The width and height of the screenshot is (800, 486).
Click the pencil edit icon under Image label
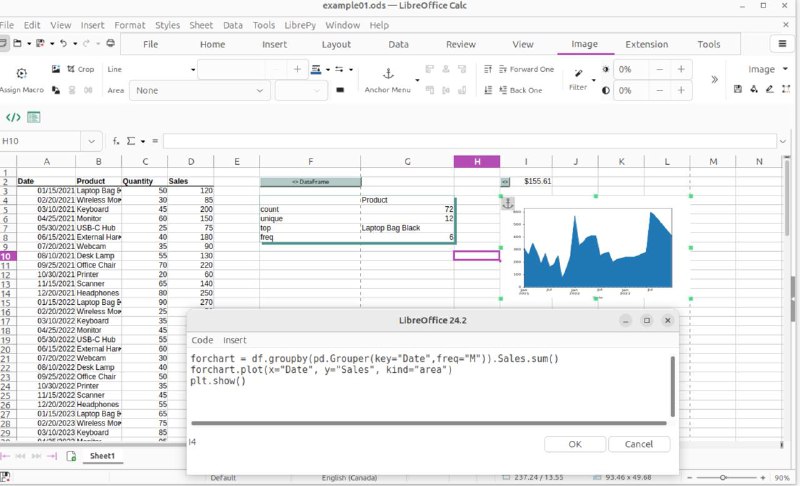769,89
